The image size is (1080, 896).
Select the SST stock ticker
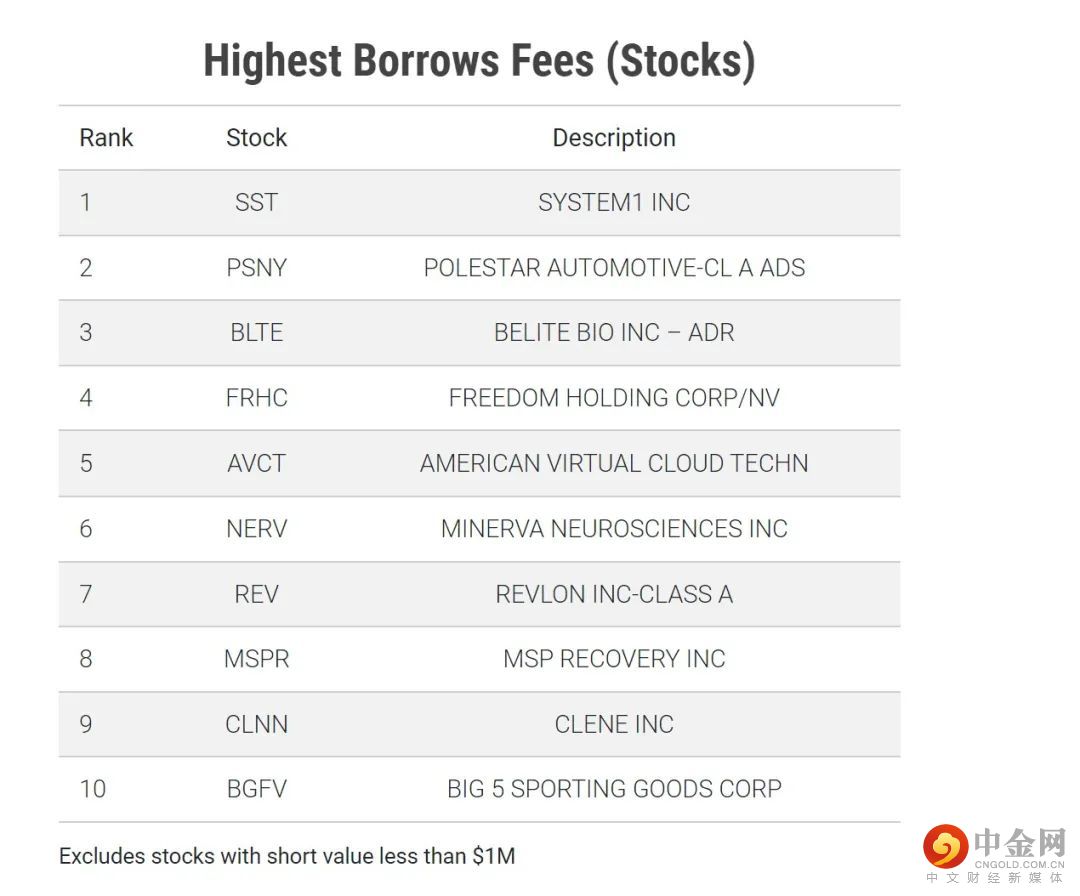pyautogui.click(x=256, y=203)
